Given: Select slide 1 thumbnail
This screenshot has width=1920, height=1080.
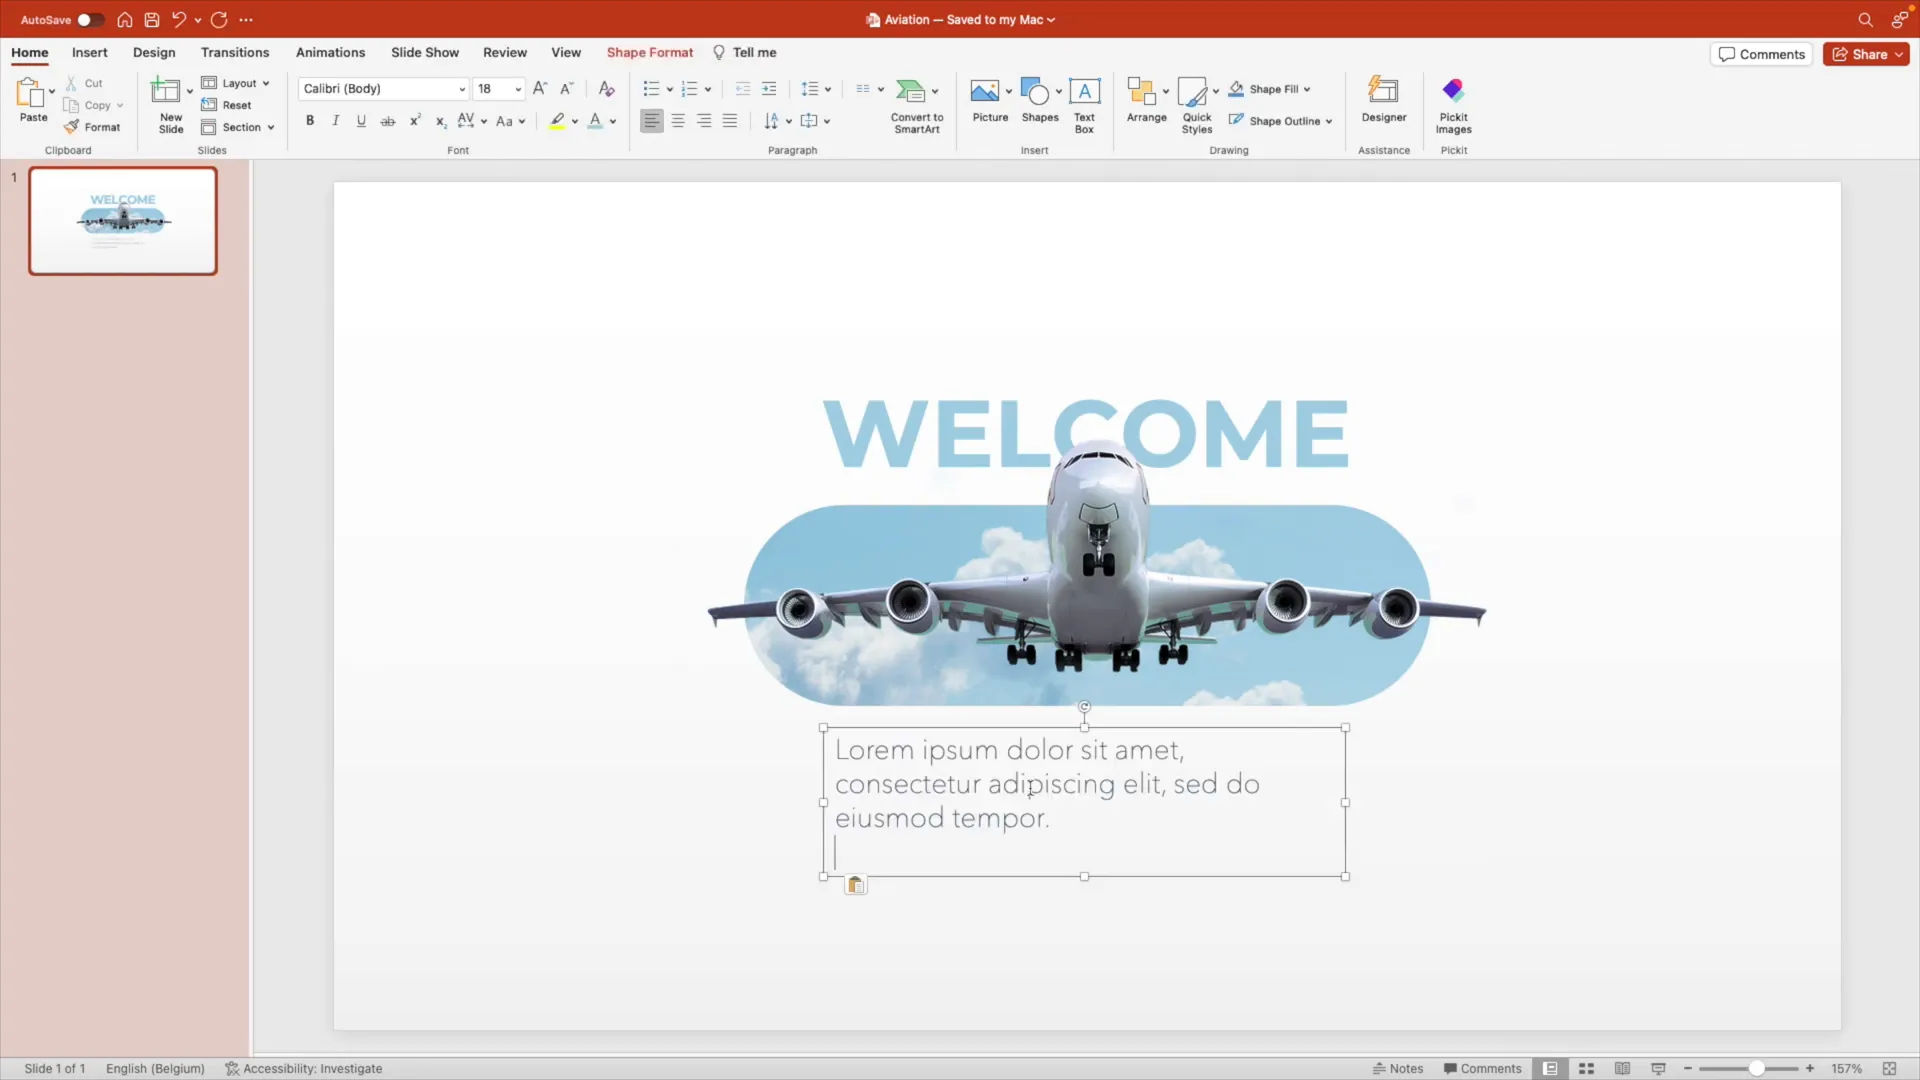Looking at the screenshot, I should pos(123,221).
